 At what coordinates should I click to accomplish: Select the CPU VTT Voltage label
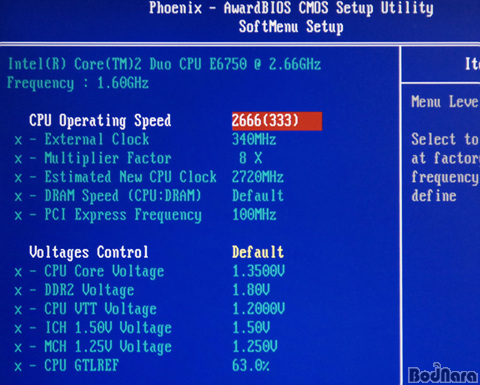pyautogui.click(x=101, y=309)
